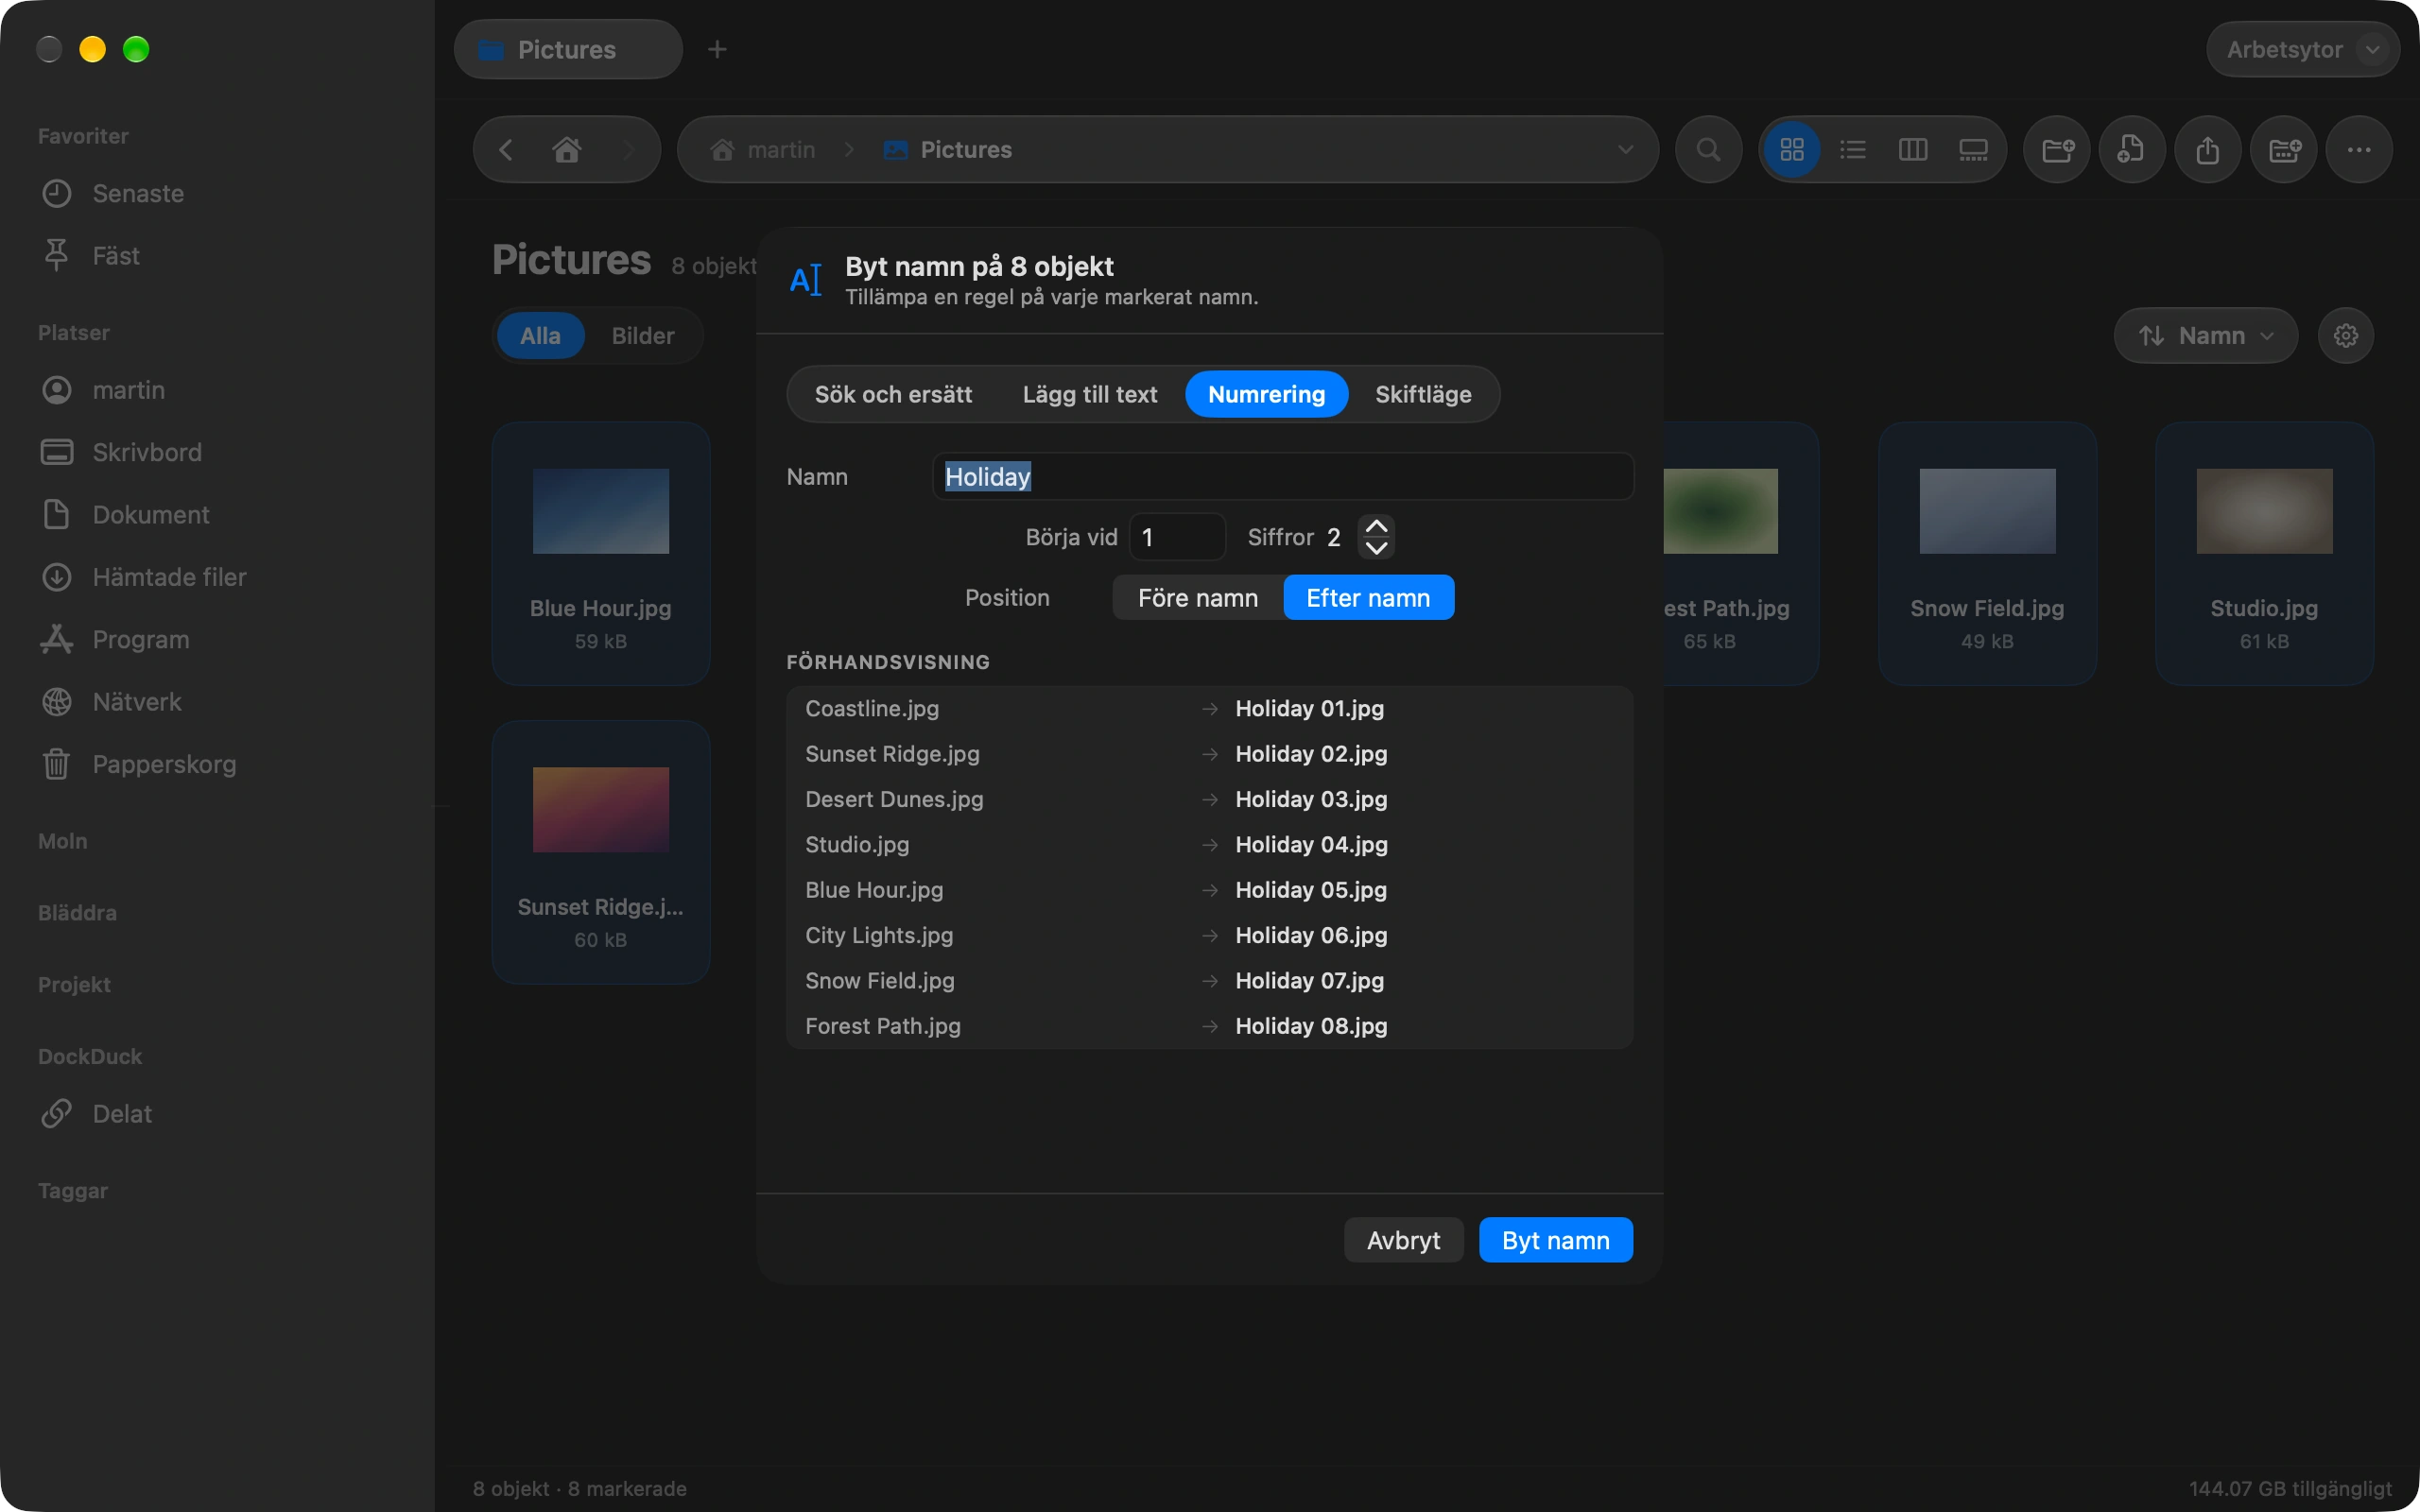Adjust the Siffror digit stepper
Screen dimensions: 2420x1512
pyautogui.click(x=1376, y=537)
